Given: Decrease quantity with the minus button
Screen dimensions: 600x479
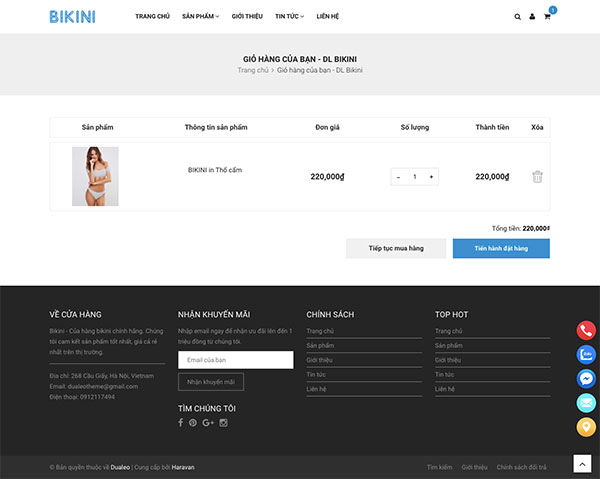Looking at the screenshot, I should 398,177.
